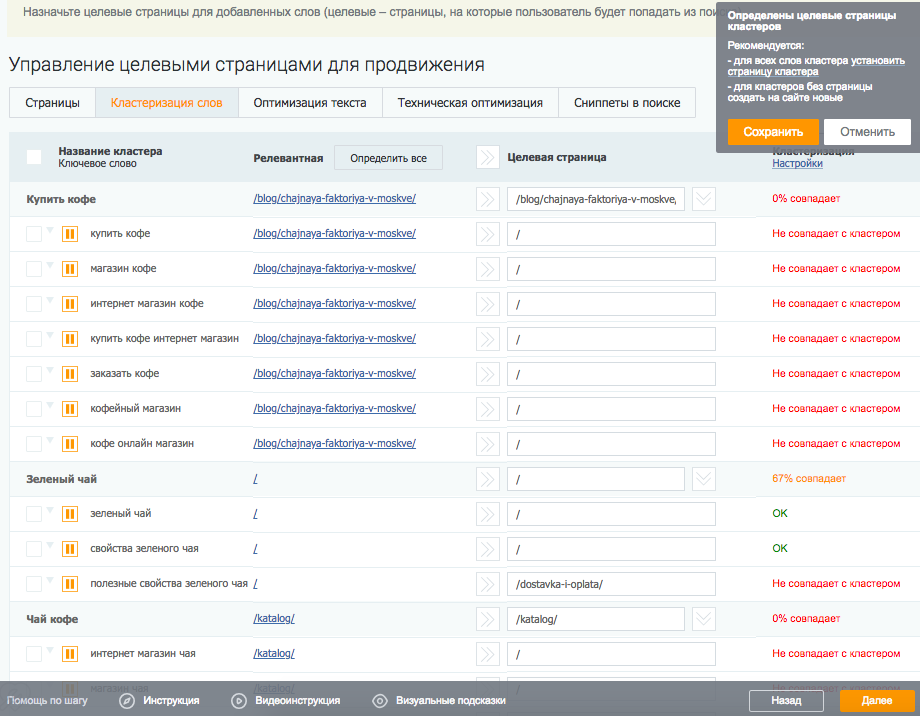Click pause icon next to 'купить кофе'
The image size is (920, 716).
[x=70, y=234]
